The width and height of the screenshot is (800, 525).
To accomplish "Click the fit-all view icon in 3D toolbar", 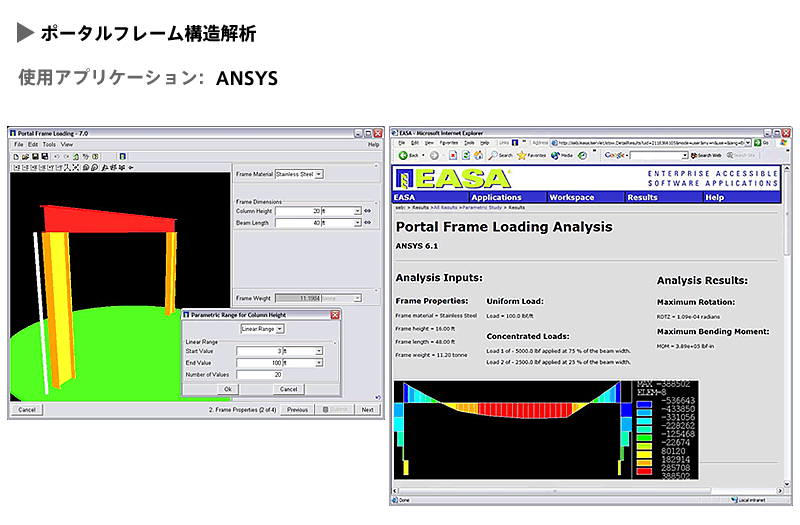I will [76, 167].
